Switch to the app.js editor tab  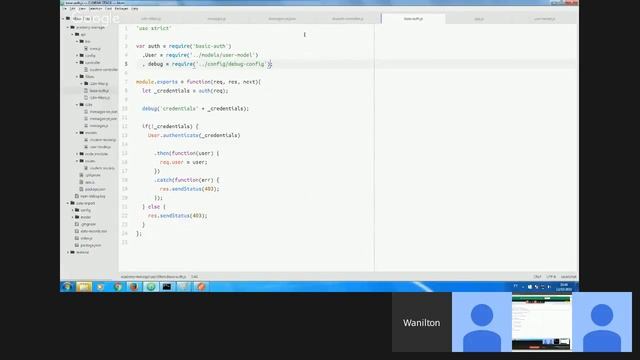point(479,19)
